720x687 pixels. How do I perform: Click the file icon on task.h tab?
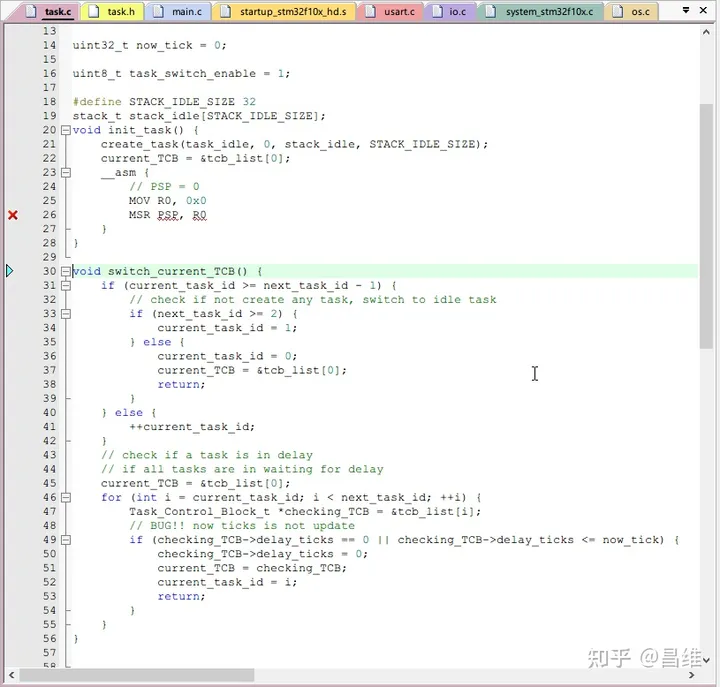click(x=94, y=11)
